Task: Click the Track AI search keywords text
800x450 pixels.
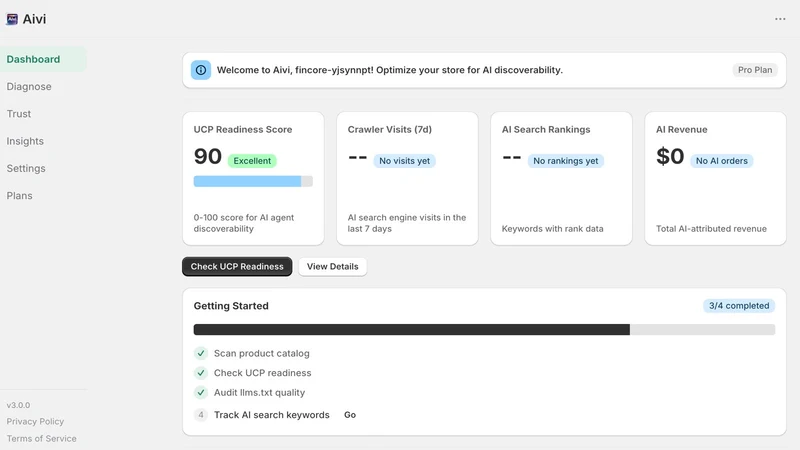Action: tap(271, 415)
